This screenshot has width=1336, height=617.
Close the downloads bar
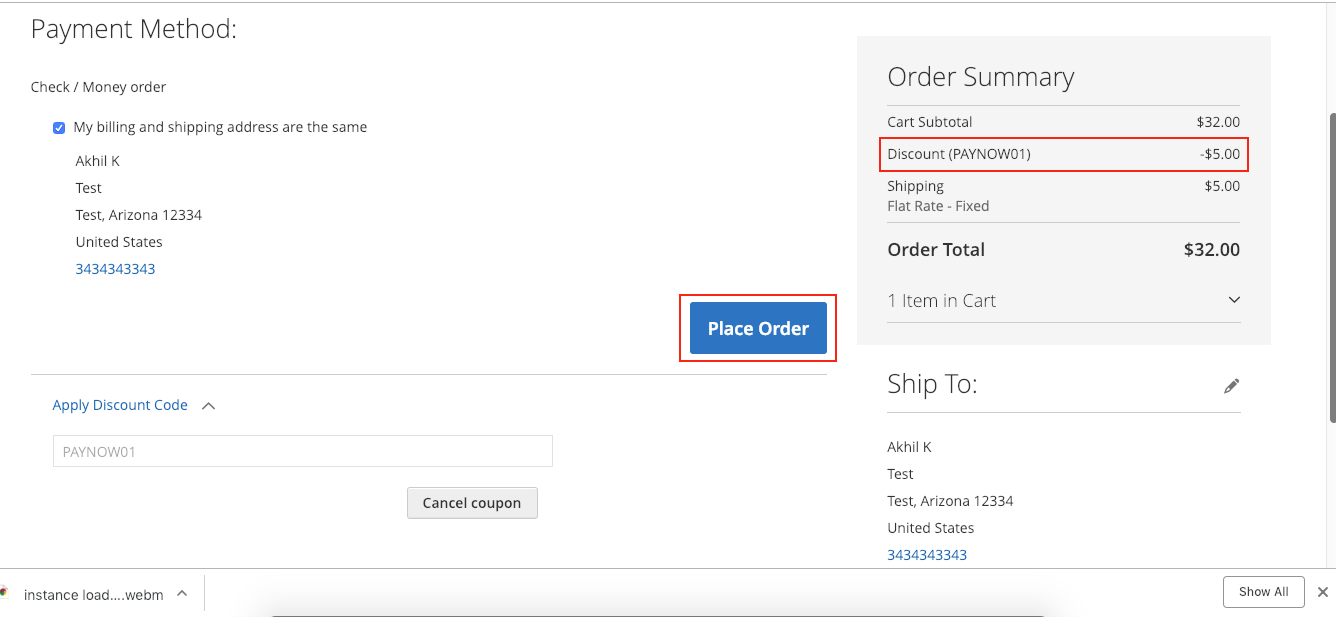coord(1322,592)
